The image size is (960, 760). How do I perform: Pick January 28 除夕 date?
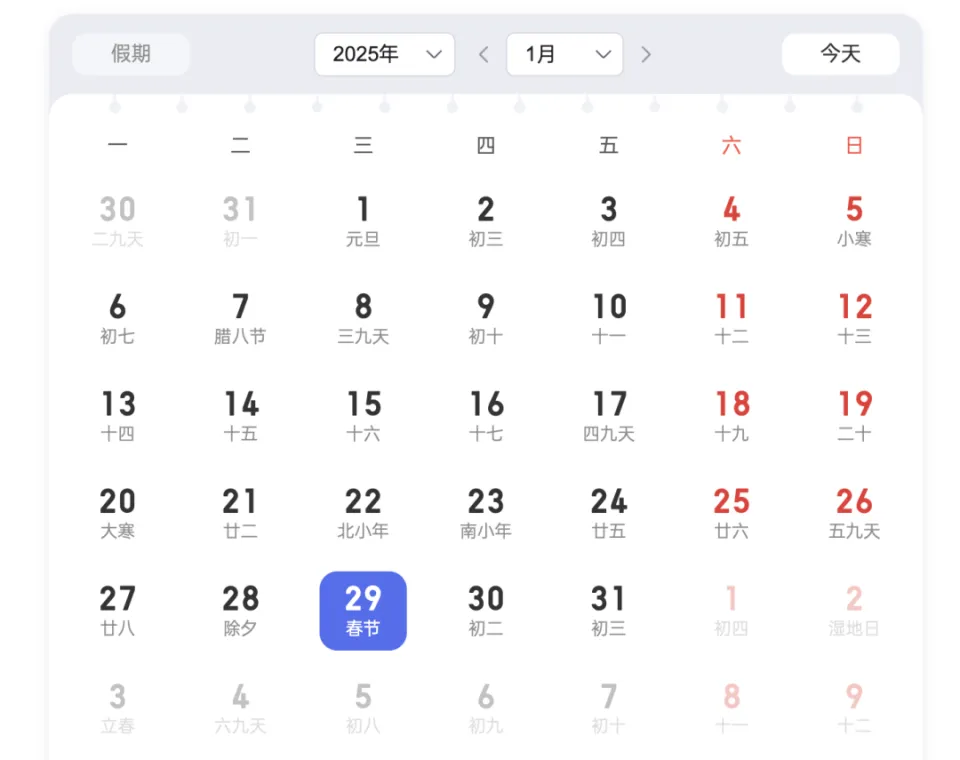(x=240, y=610)
